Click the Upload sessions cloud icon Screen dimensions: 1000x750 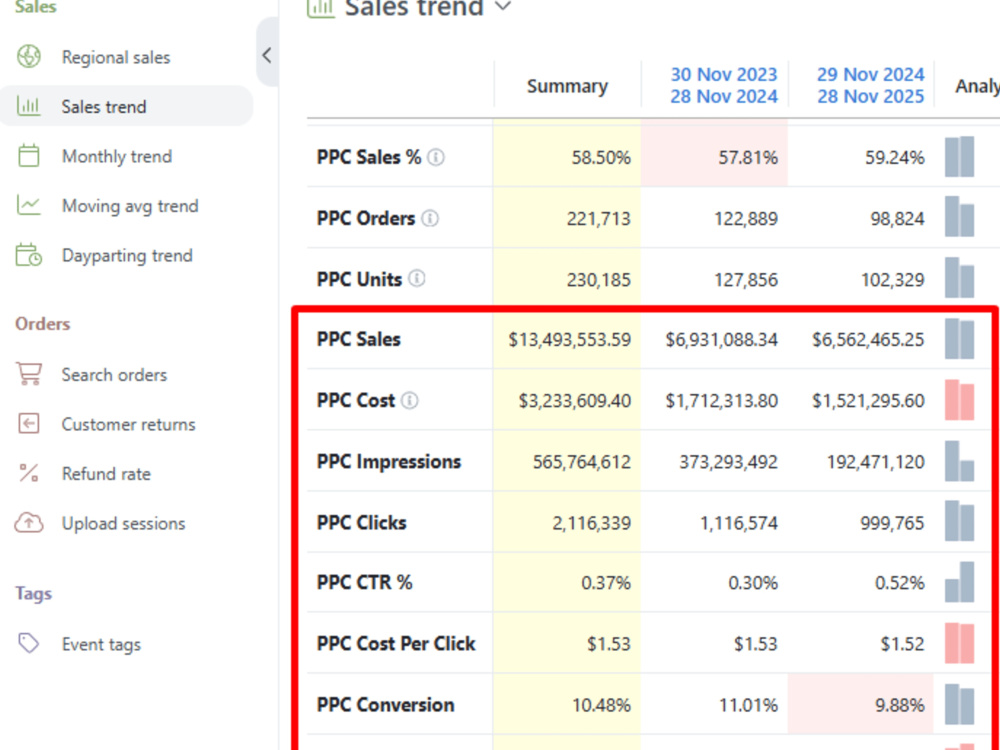click(29, 522)
